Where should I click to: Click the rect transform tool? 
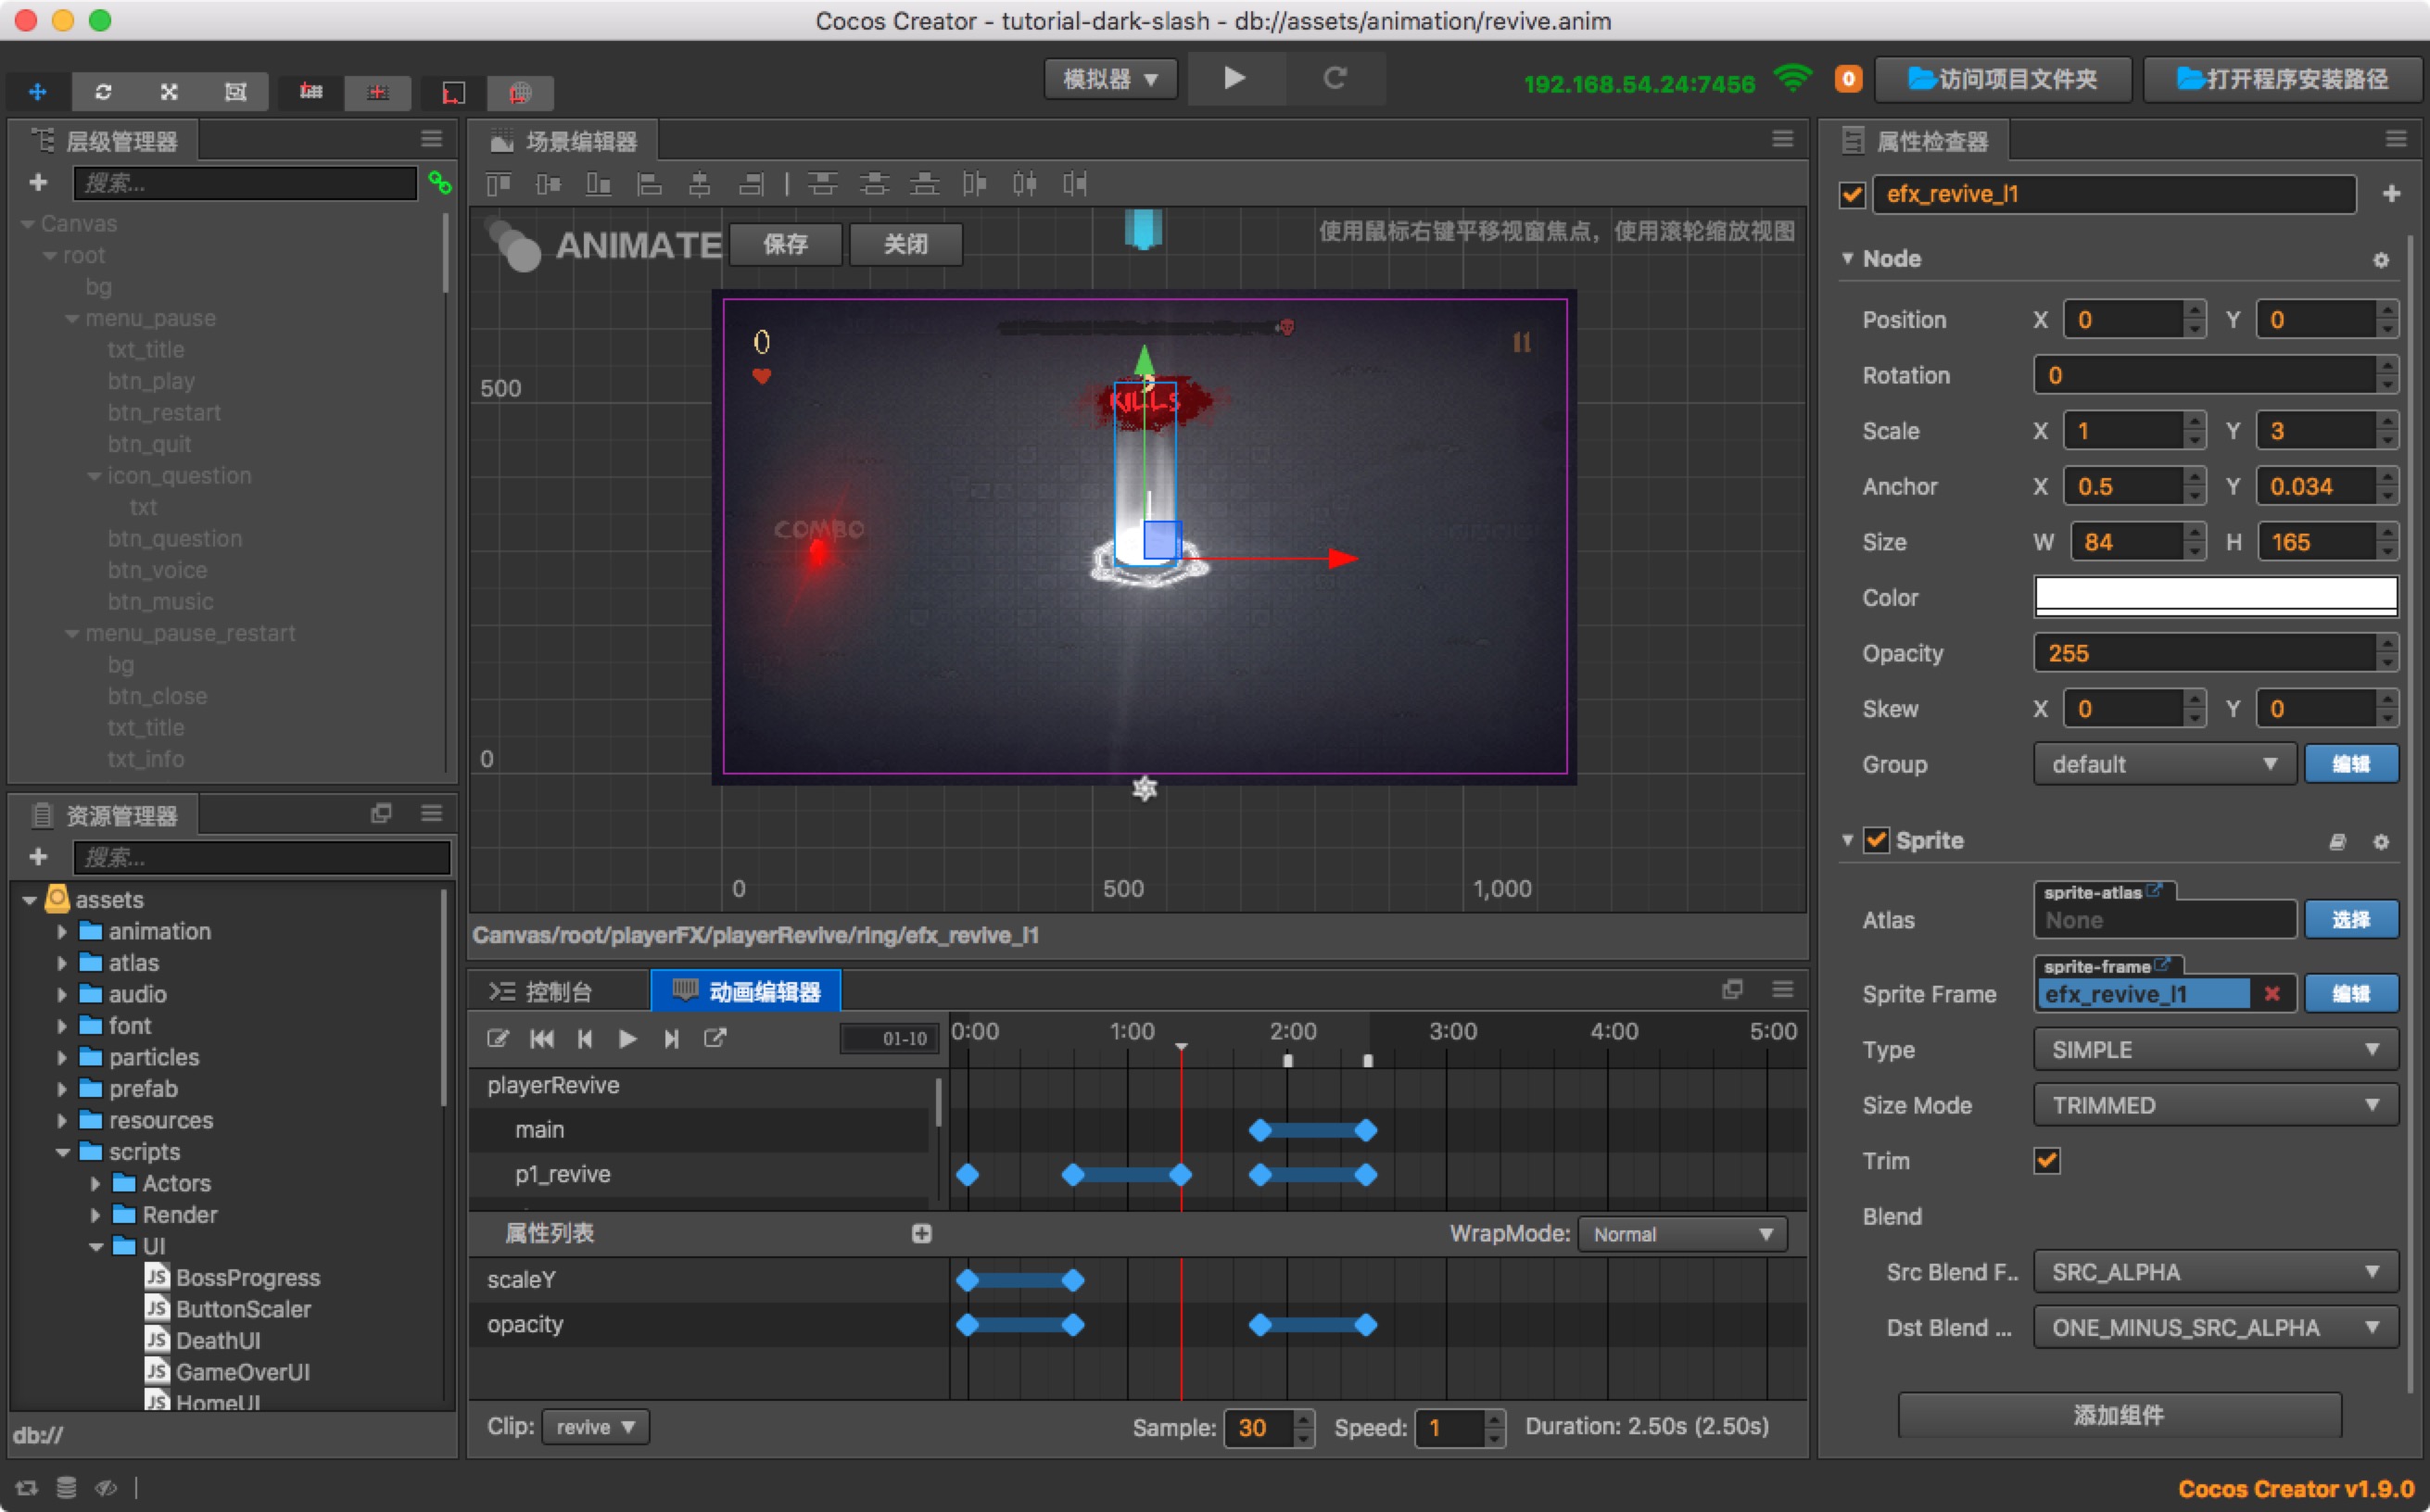click(x=235, y=92)
